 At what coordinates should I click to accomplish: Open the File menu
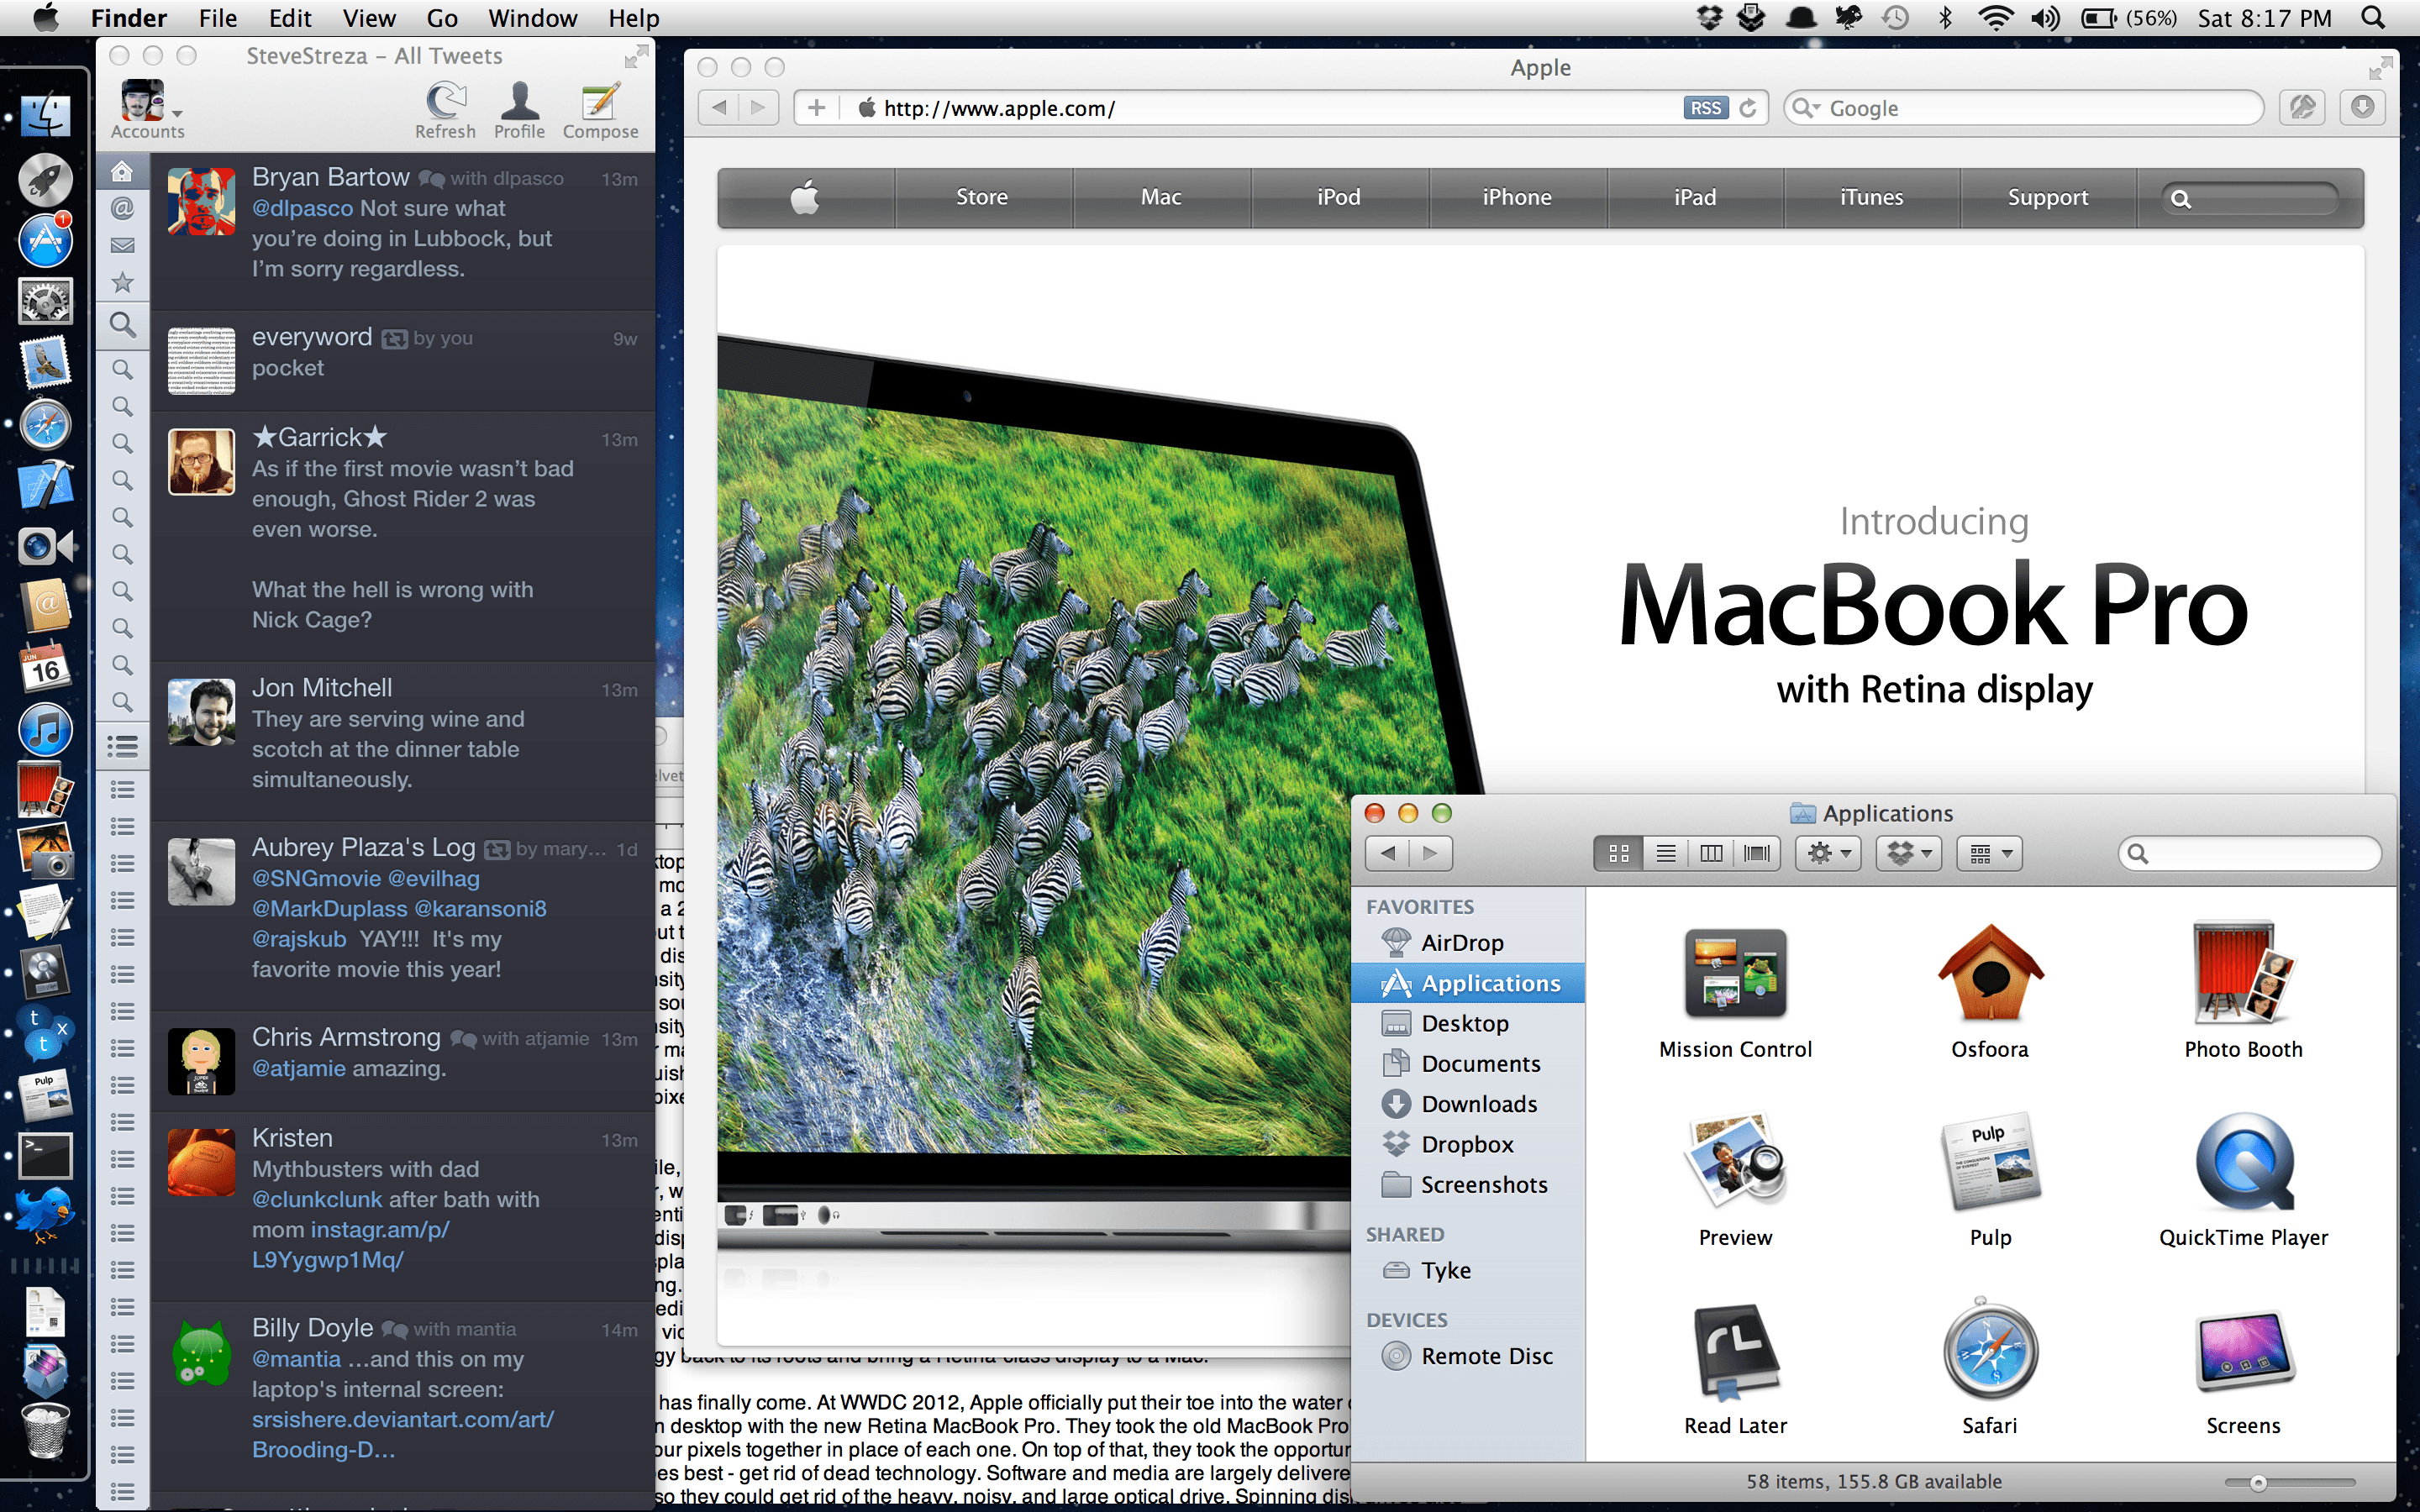click(217, 18)
